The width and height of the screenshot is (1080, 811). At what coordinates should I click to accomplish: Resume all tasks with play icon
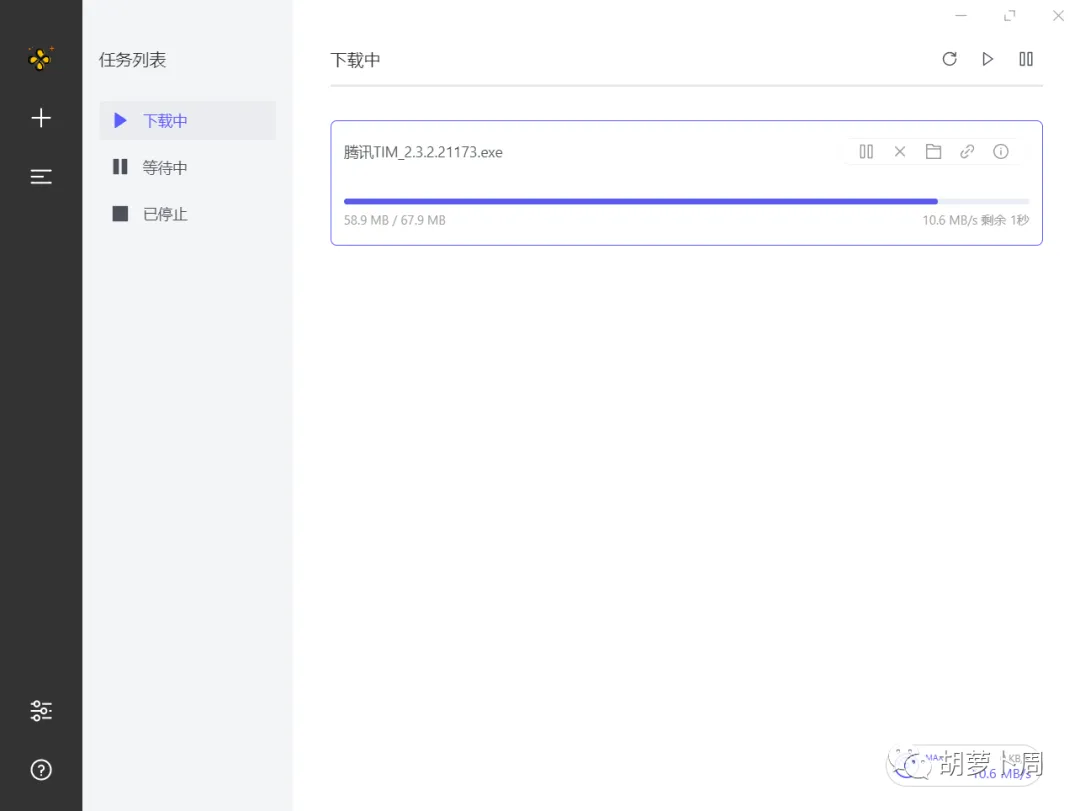click(x=988, y=59)
